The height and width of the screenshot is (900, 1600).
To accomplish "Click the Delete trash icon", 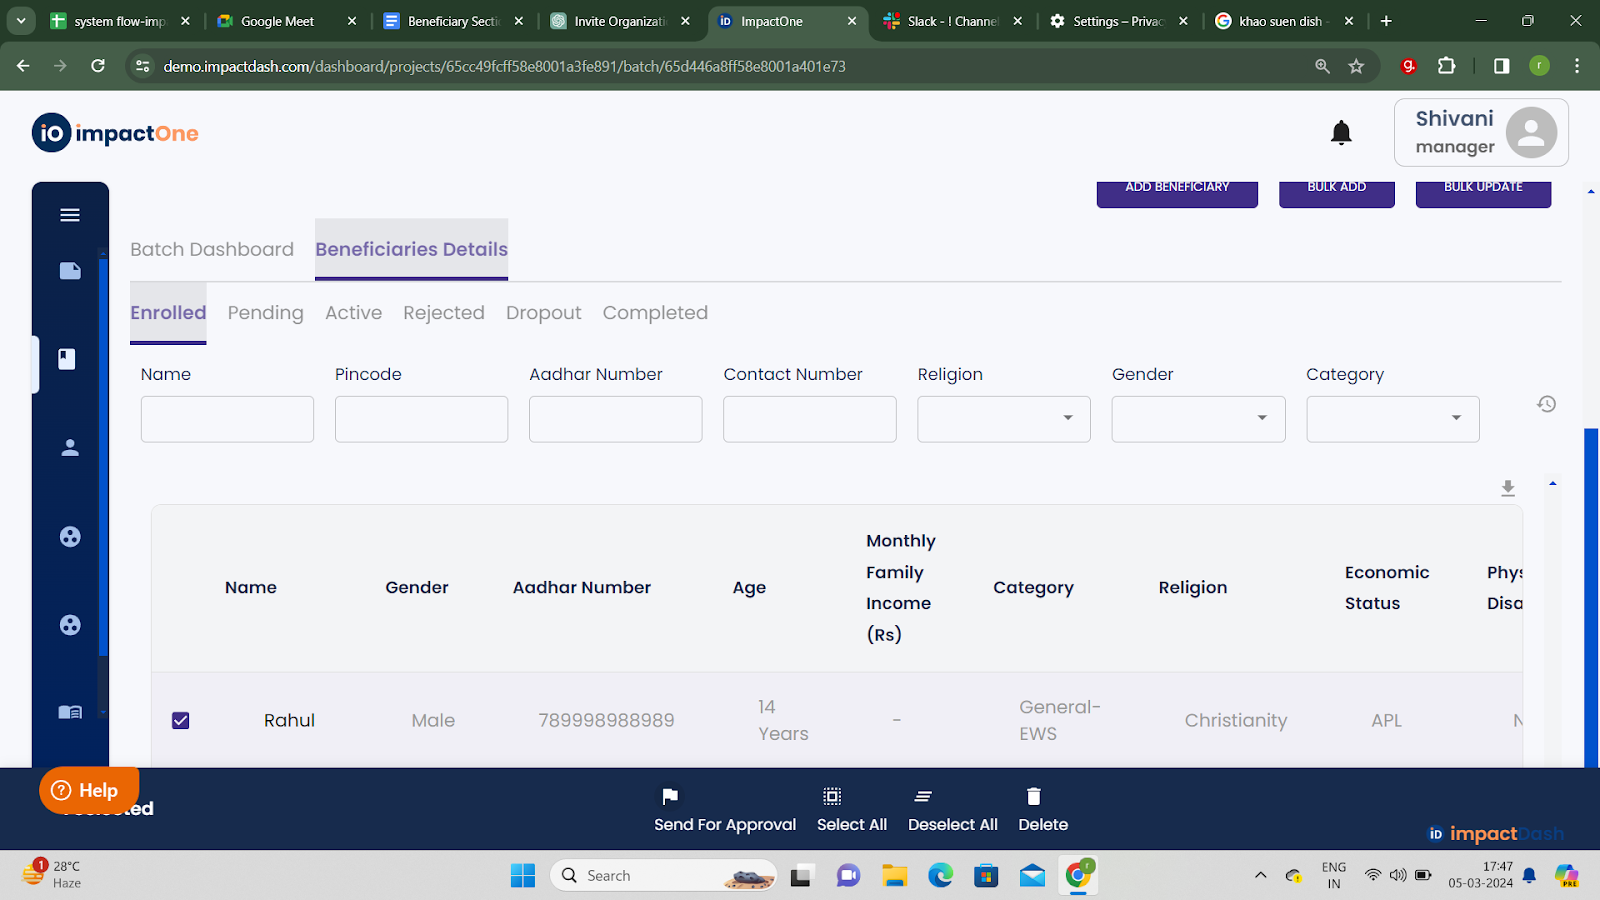I will click(1034, 797).
